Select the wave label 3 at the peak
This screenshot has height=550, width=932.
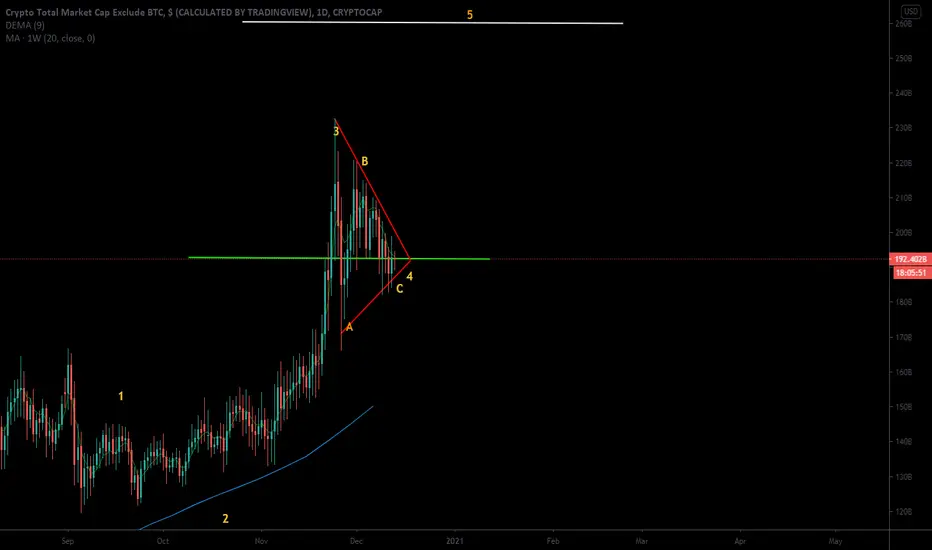[x=336, y=131]
